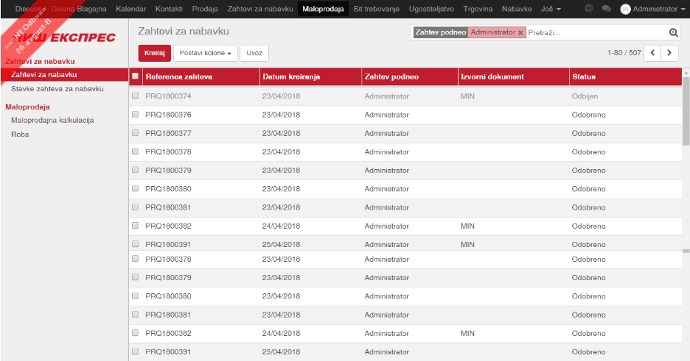Click the red Kreiraj button
690x361 pixels.
click(x=154, y=53)
